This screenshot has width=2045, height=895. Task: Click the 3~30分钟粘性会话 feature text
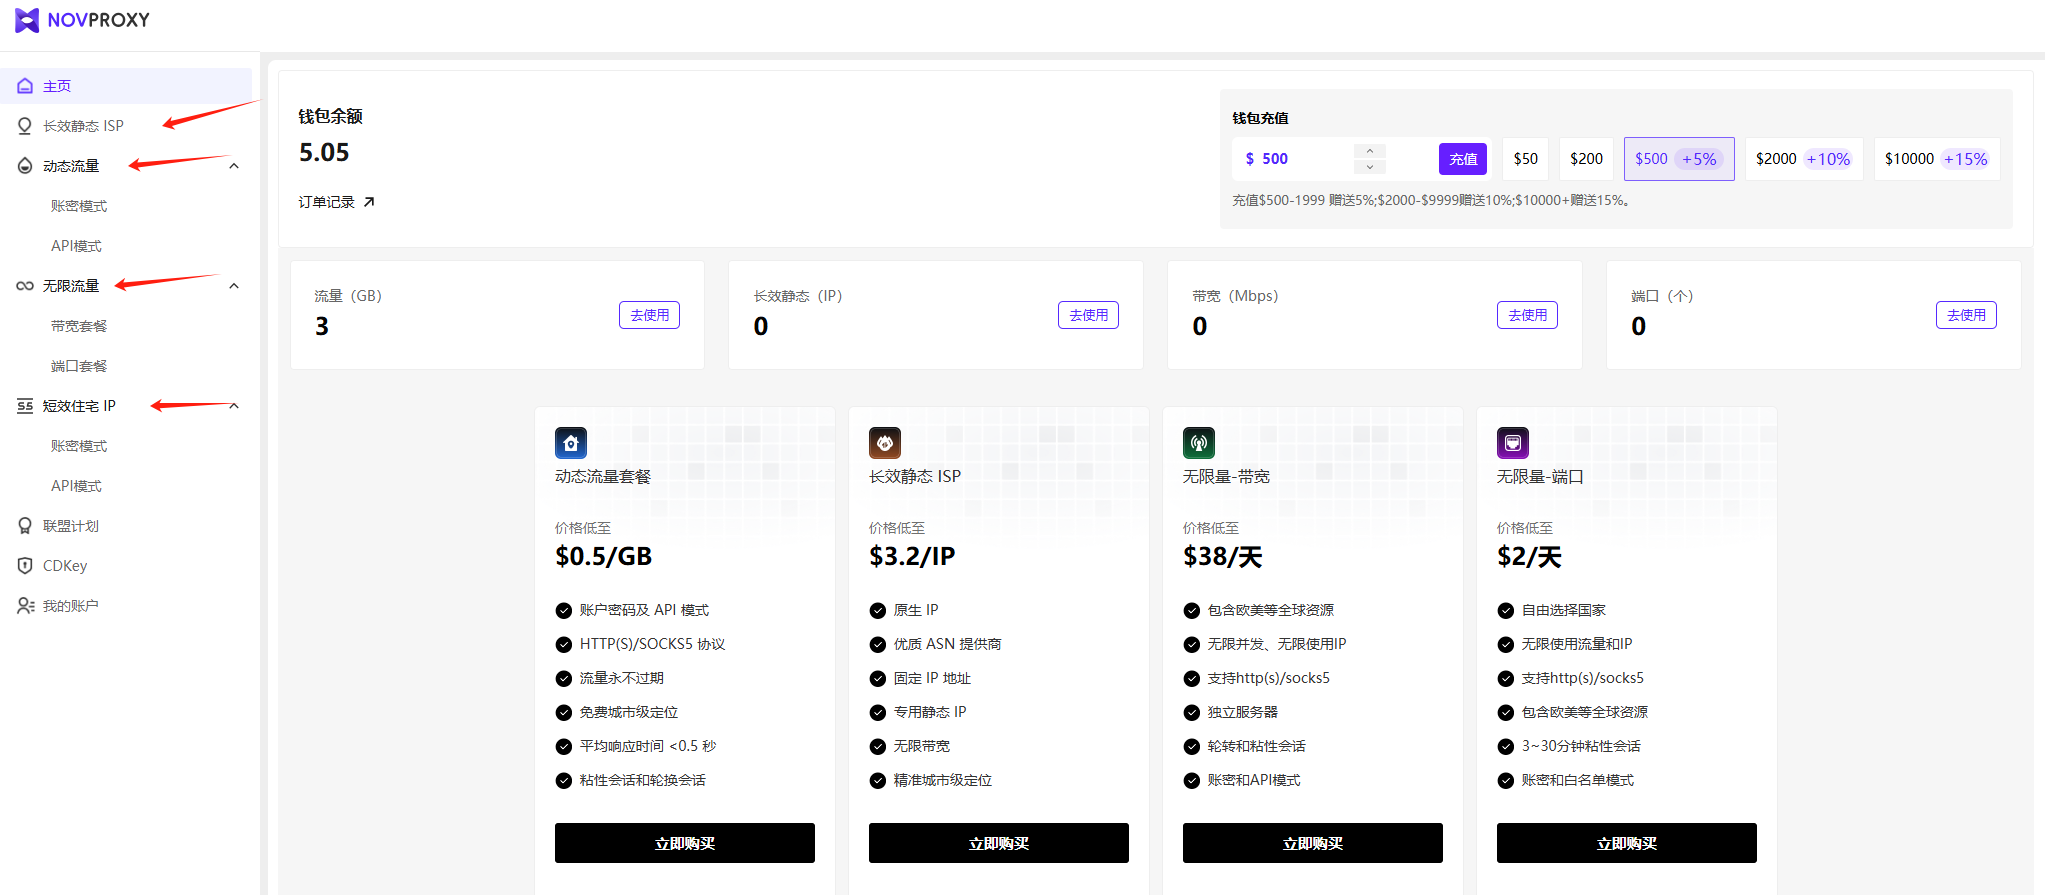click(1581, 746)
